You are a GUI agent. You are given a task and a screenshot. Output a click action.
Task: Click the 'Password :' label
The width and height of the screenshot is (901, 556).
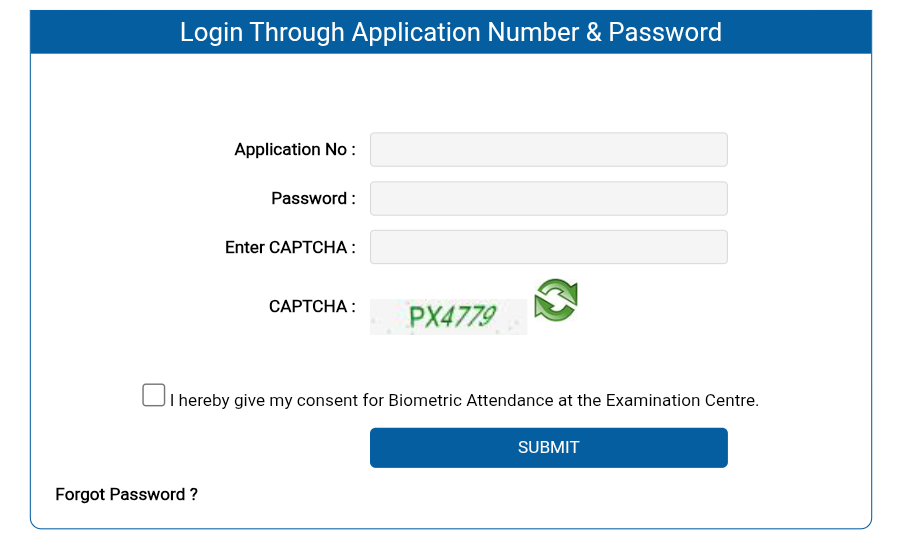[x=313, y=199]
